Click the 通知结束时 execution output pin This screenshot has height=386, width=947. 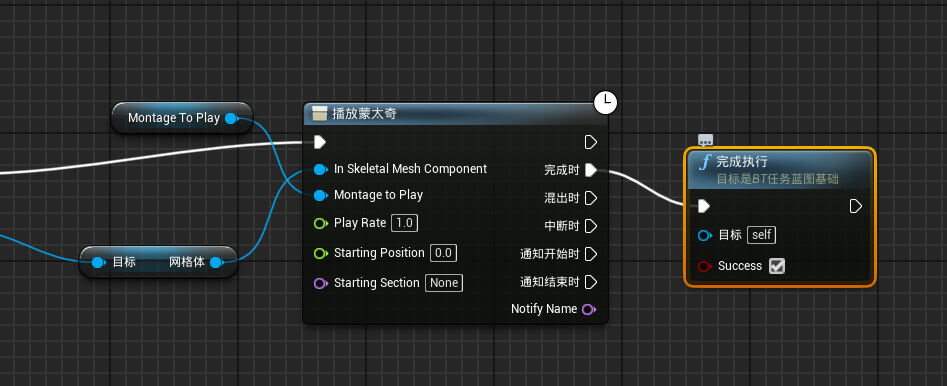(591, 282)
